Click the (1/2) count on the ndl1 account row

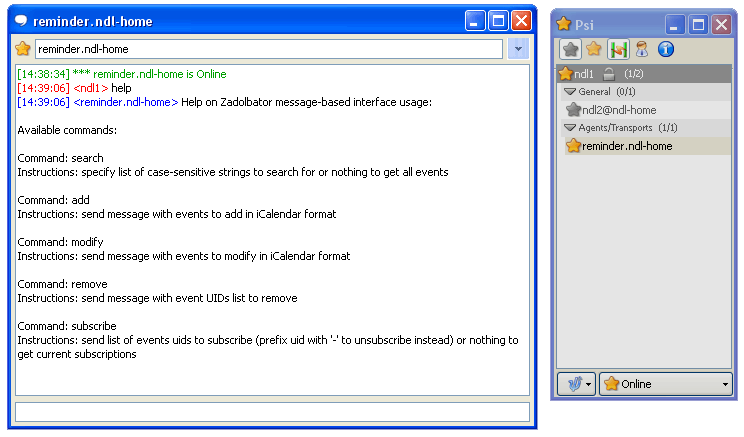(x=634, y=74)
